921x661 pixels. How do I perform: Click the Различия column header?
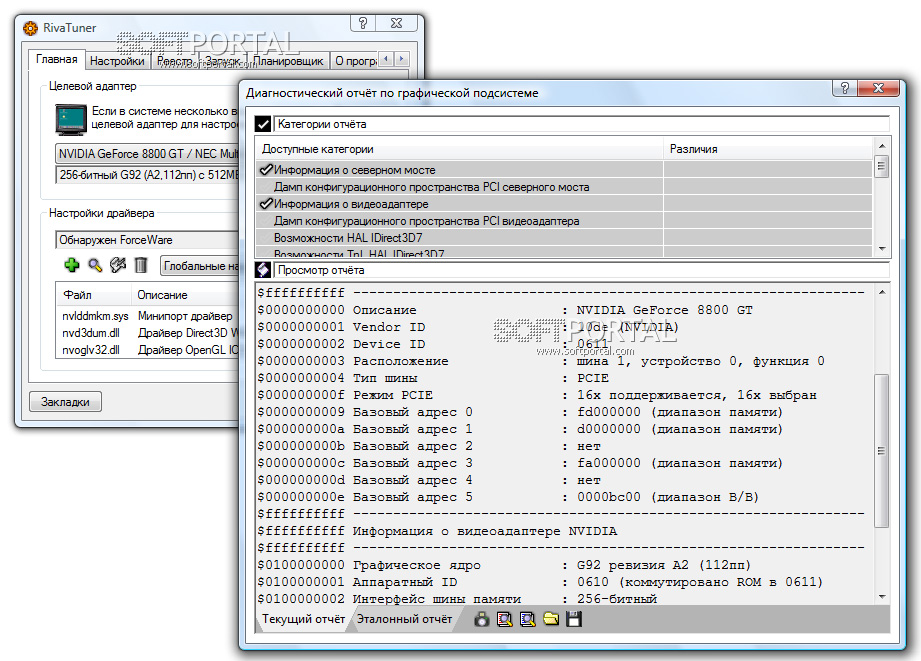(x=769, y=149)
